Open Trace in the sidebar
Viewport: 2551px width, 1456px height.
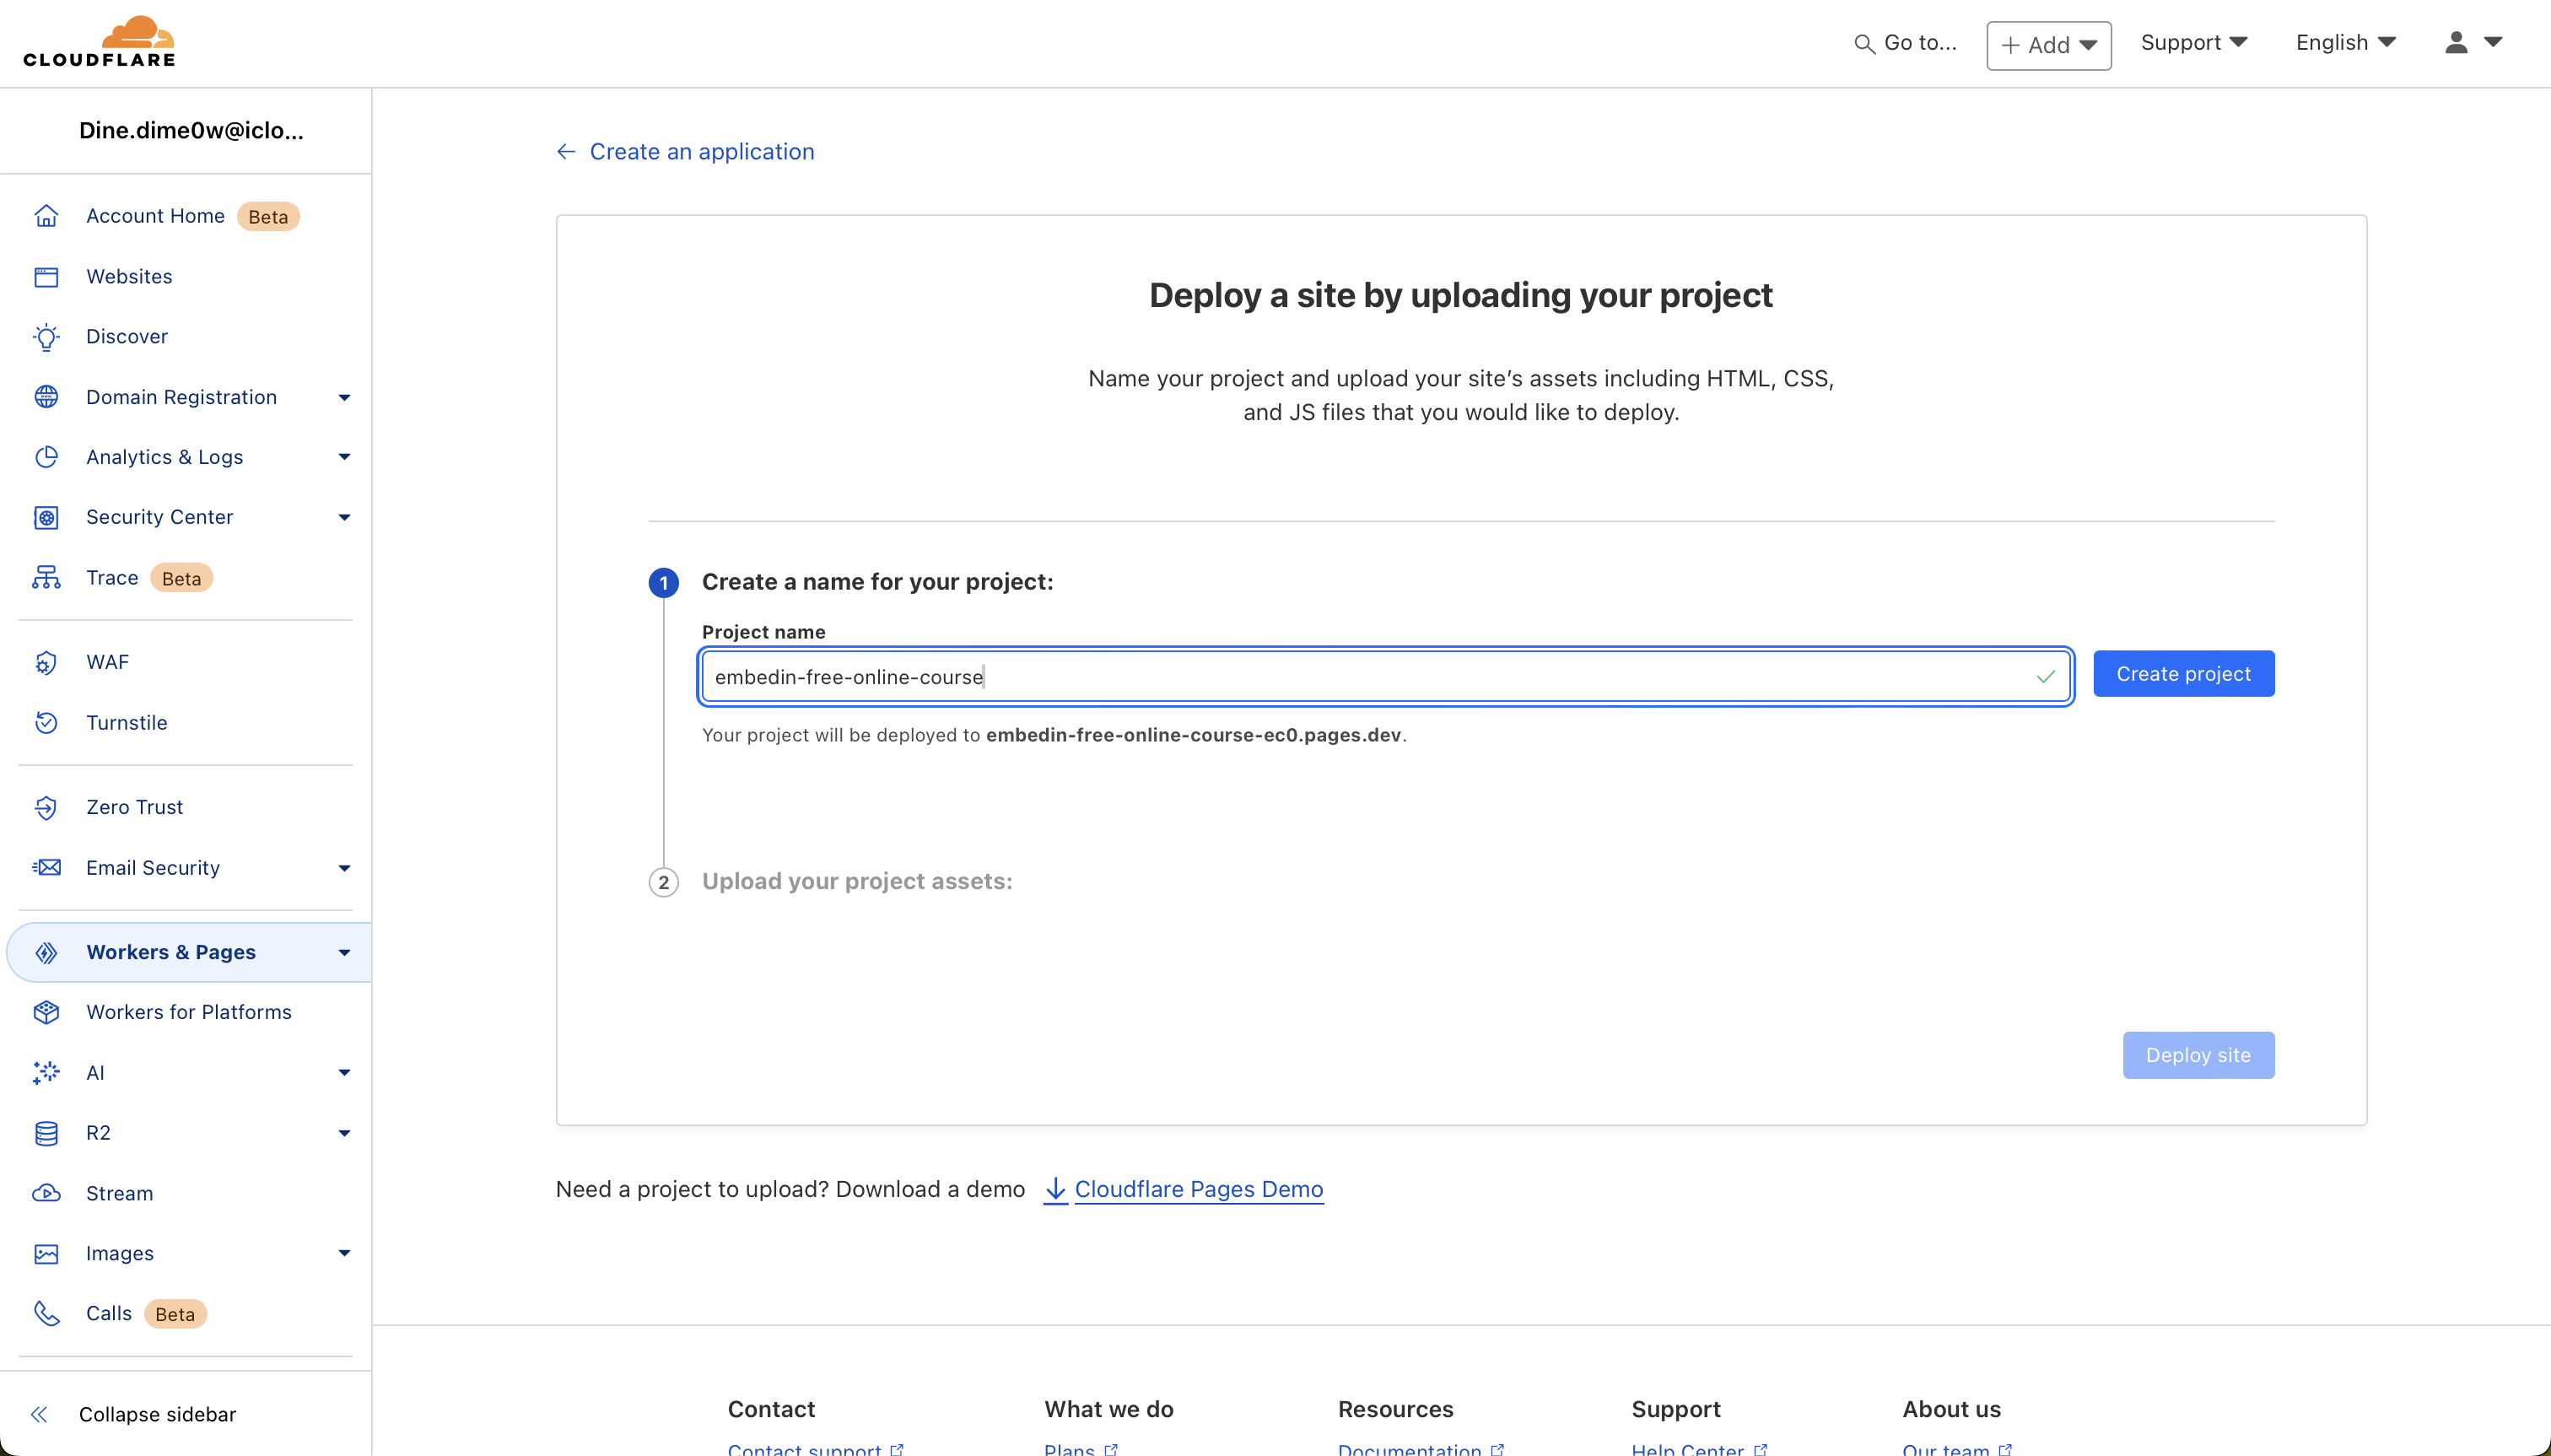pyautogui.click(x=112, y=578)
